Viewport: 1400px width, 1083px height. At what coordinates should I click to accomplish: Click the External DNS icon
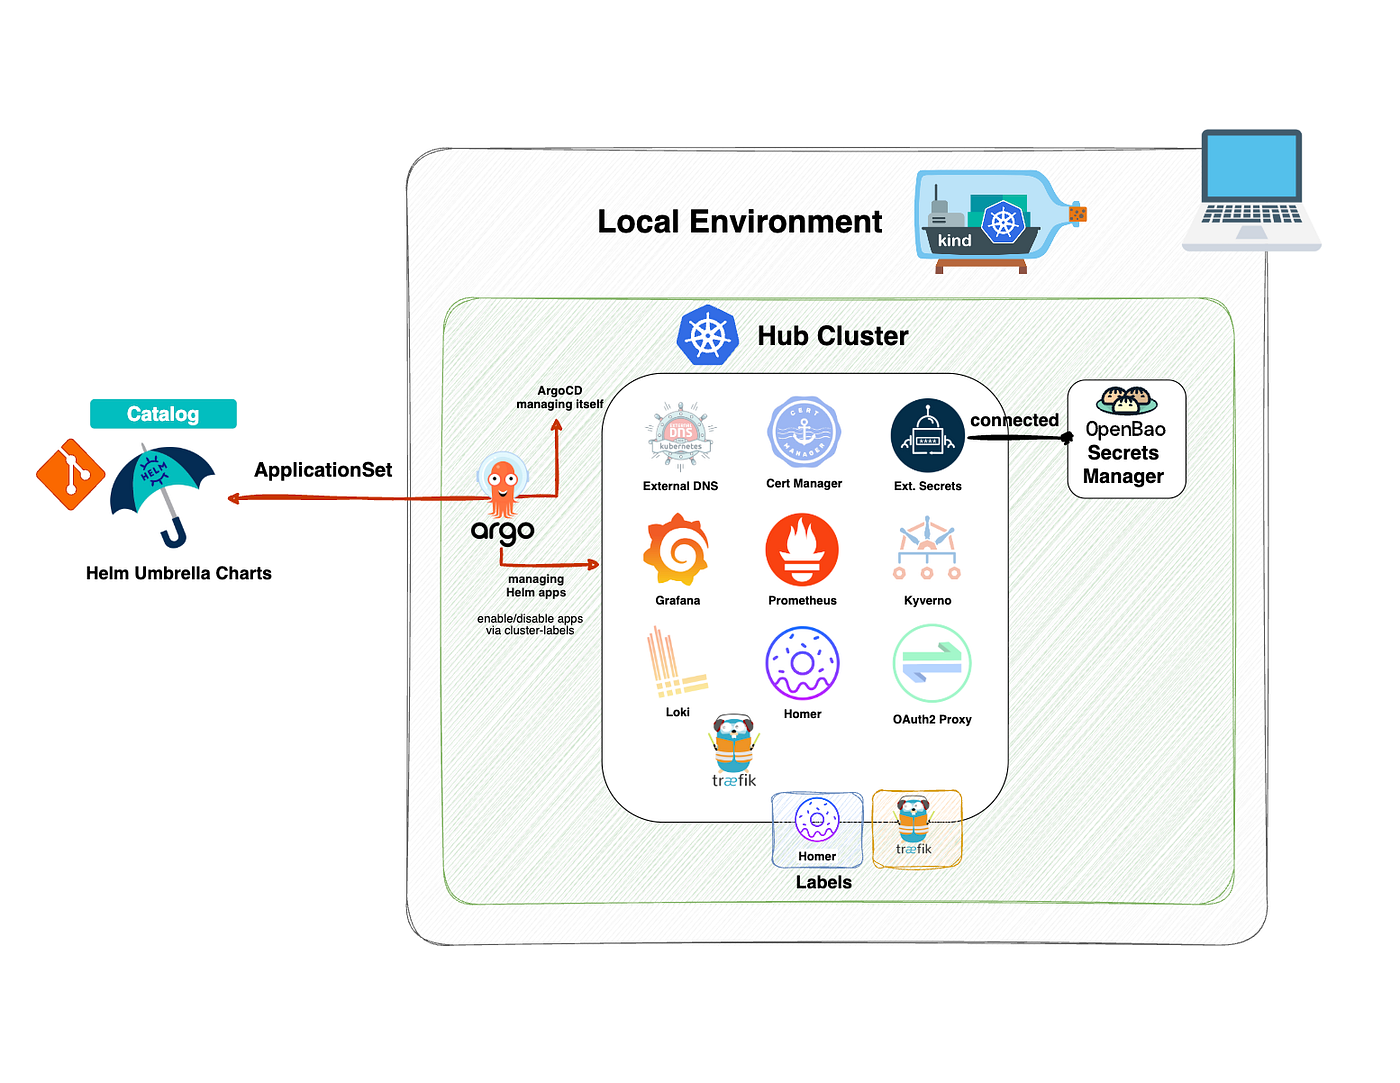pyautogui.click(x=680, y=437)
